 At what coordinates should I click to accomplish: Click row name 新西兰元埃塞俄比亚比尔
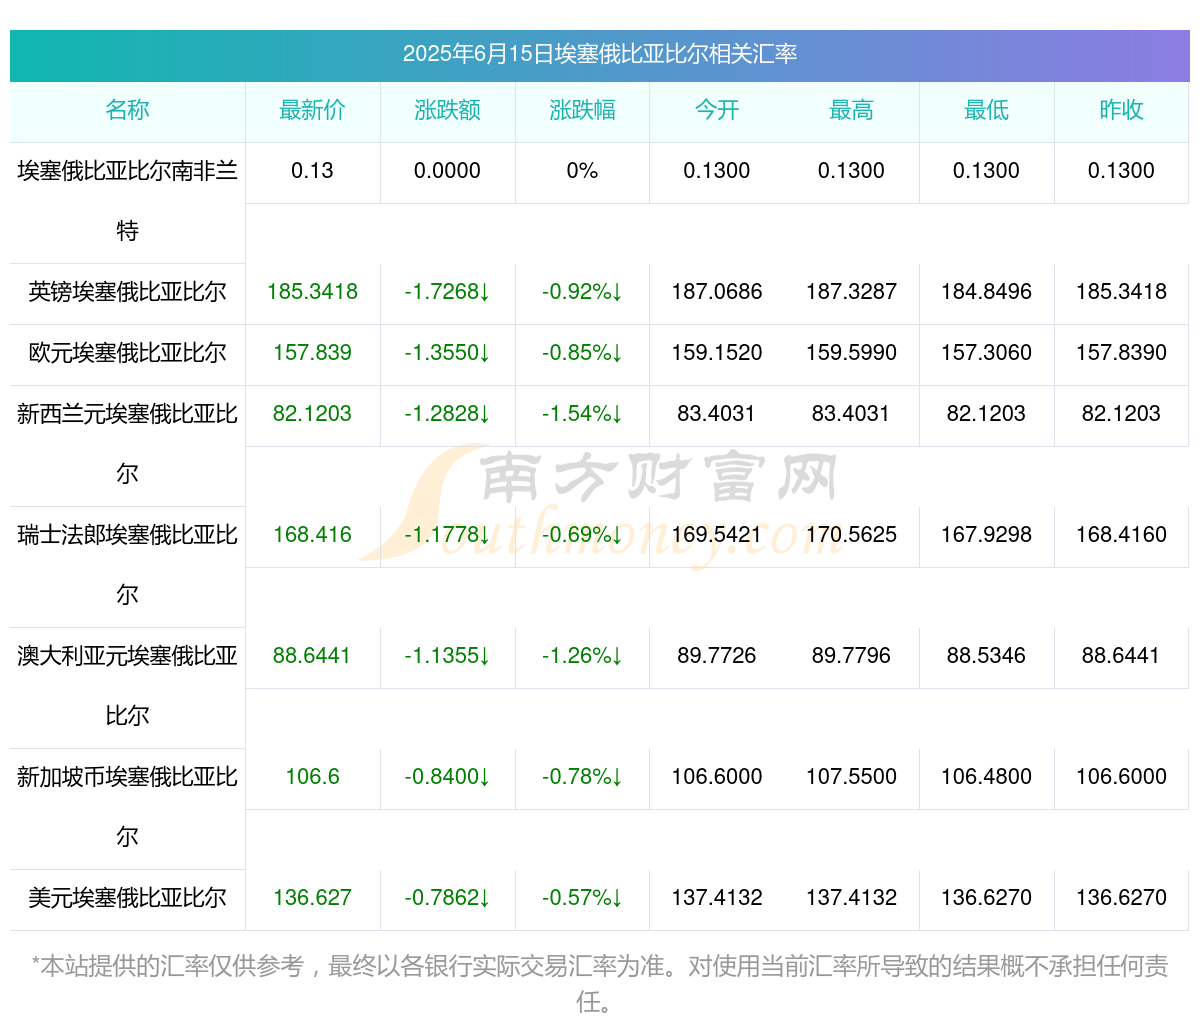point(127,443)
